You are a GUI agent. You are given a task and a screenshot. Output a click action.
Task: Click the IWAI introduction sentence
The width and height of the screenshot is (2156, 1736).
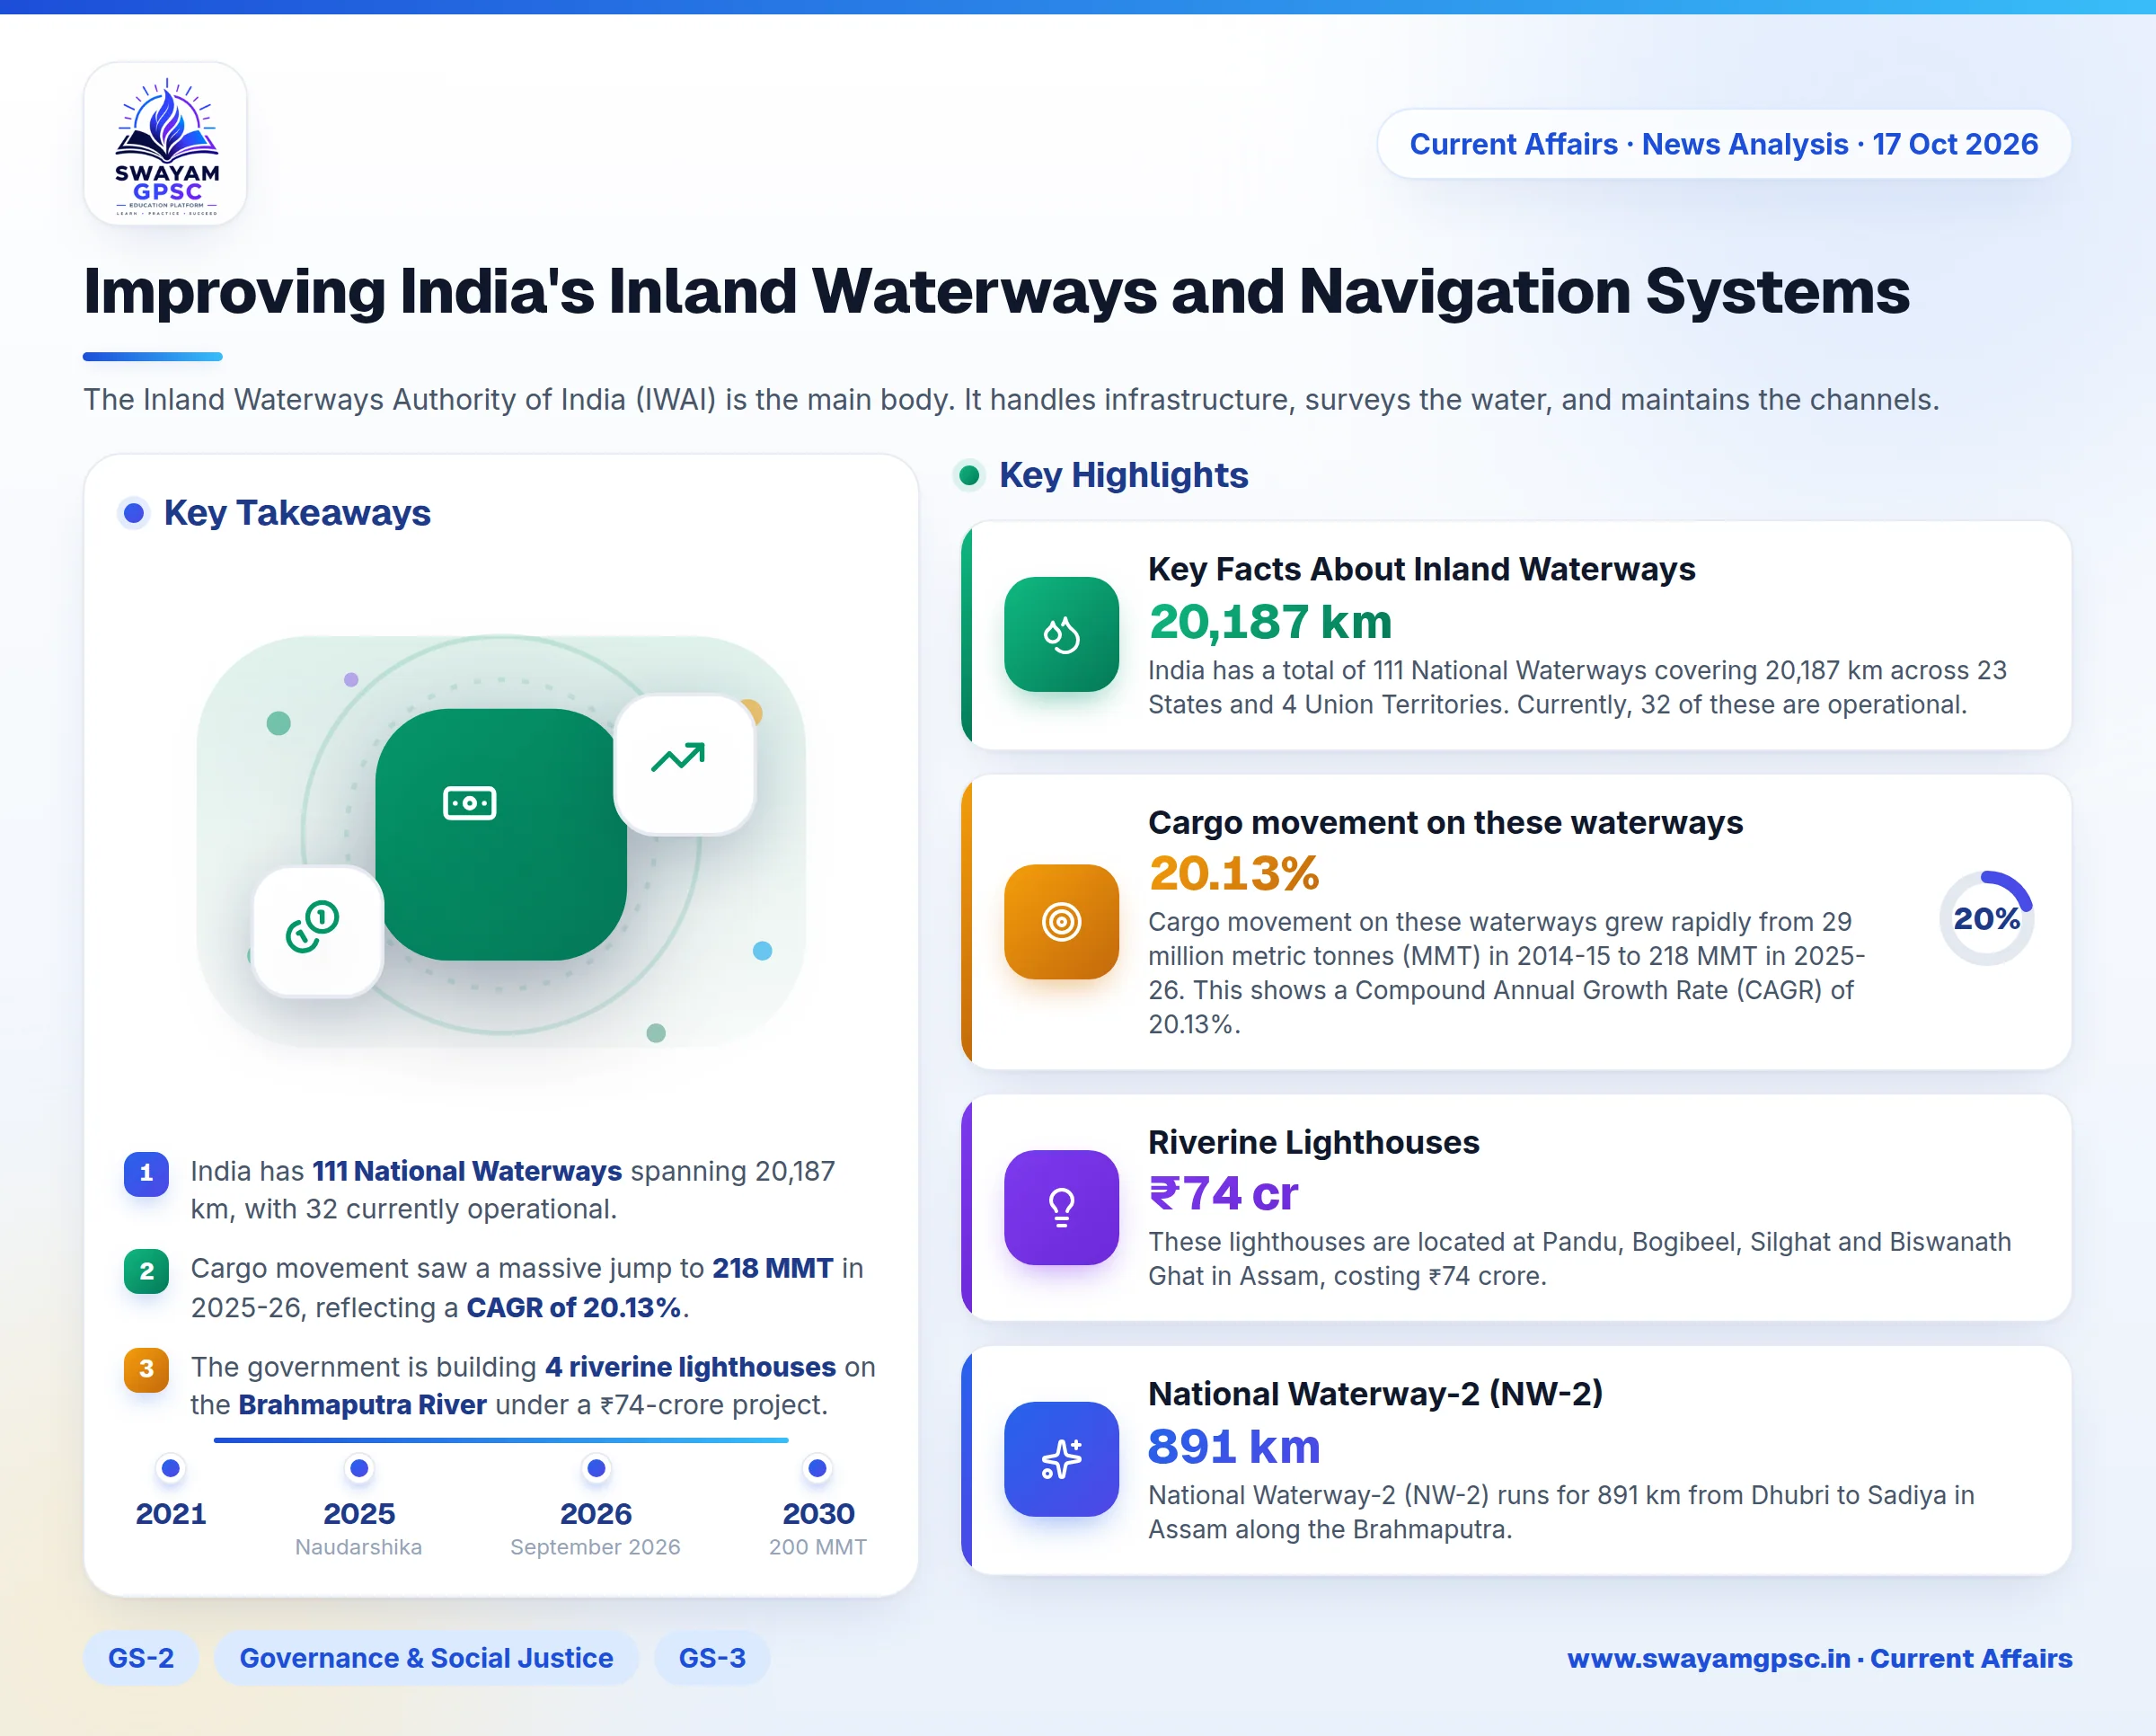pos(1011,400)
